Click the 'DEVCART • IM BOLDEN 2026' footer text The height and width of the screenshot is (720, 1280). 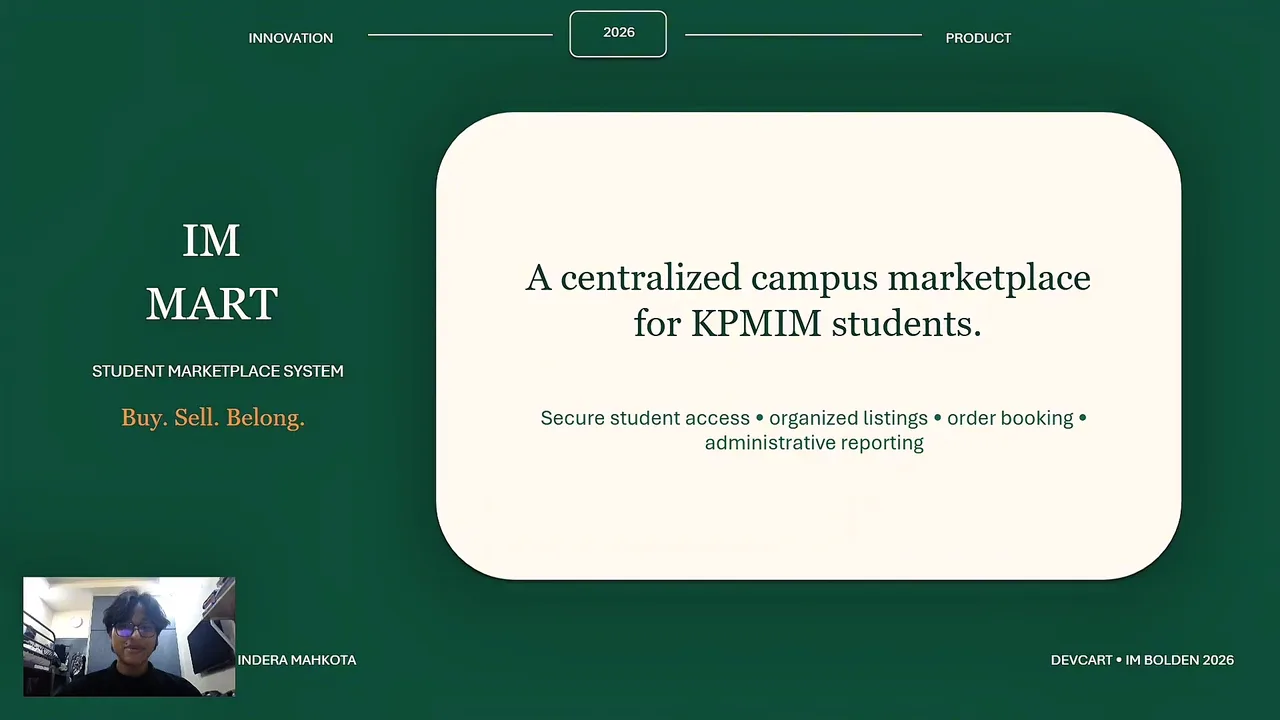point(1142,660)
